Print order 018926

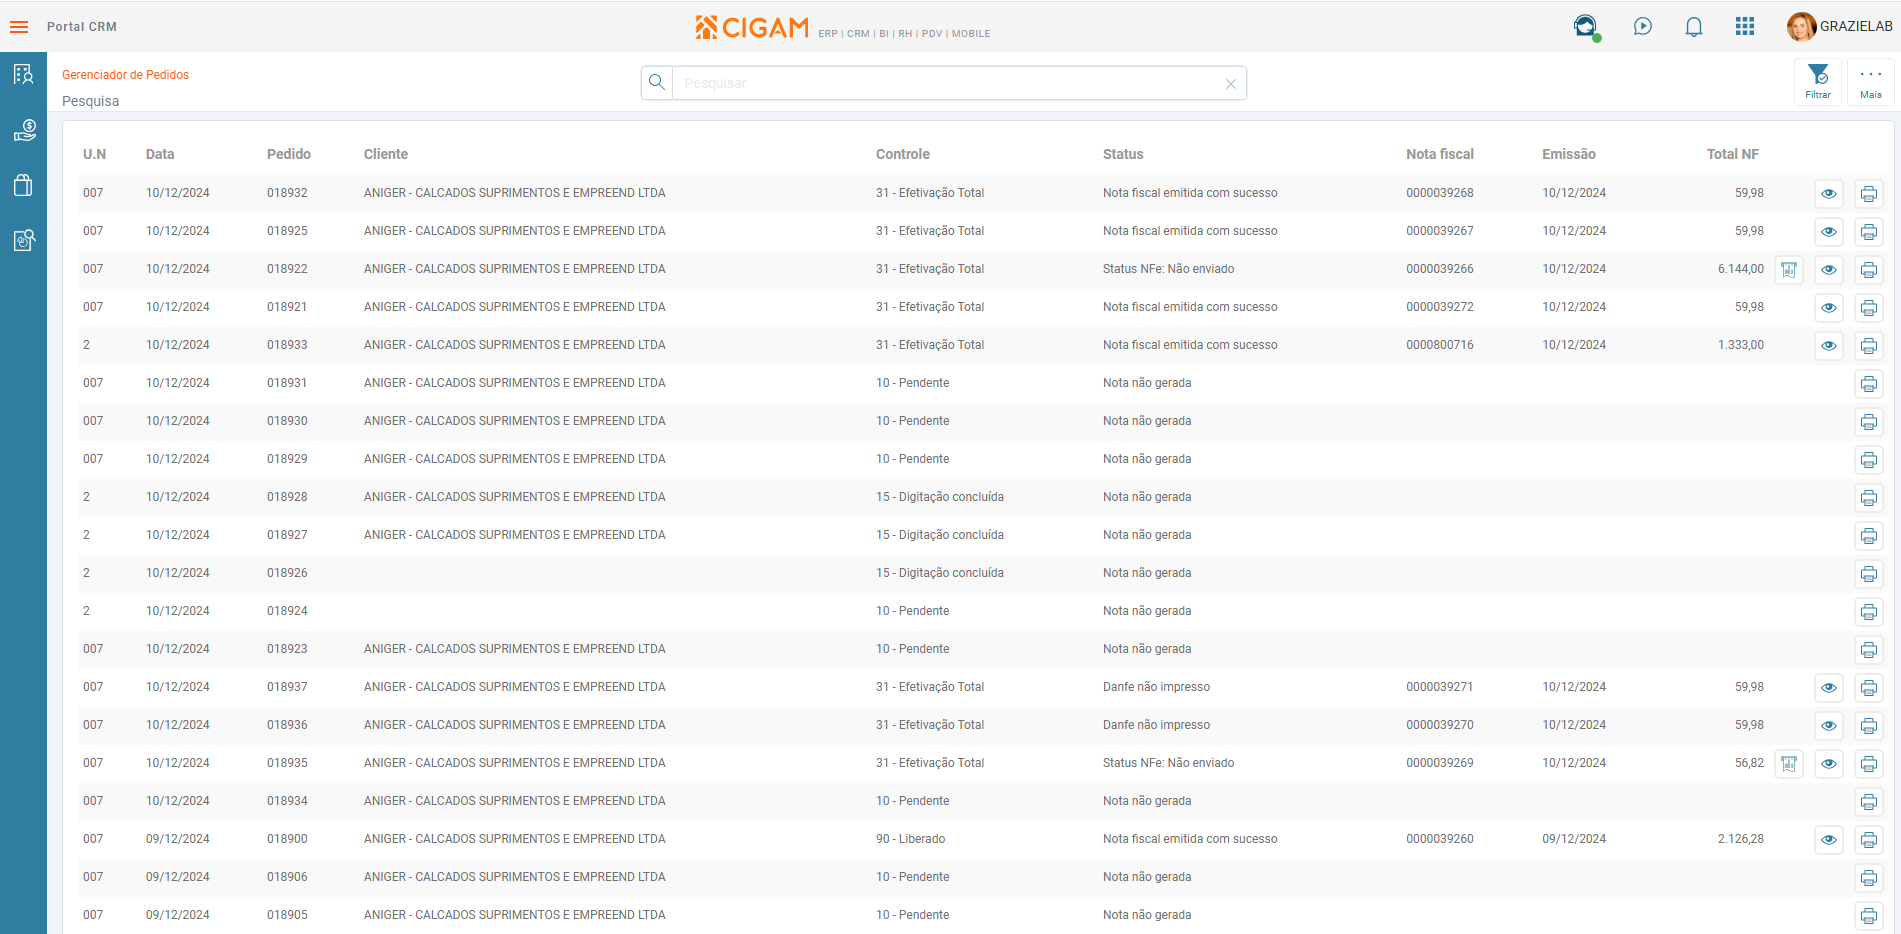click(1869, 574)
